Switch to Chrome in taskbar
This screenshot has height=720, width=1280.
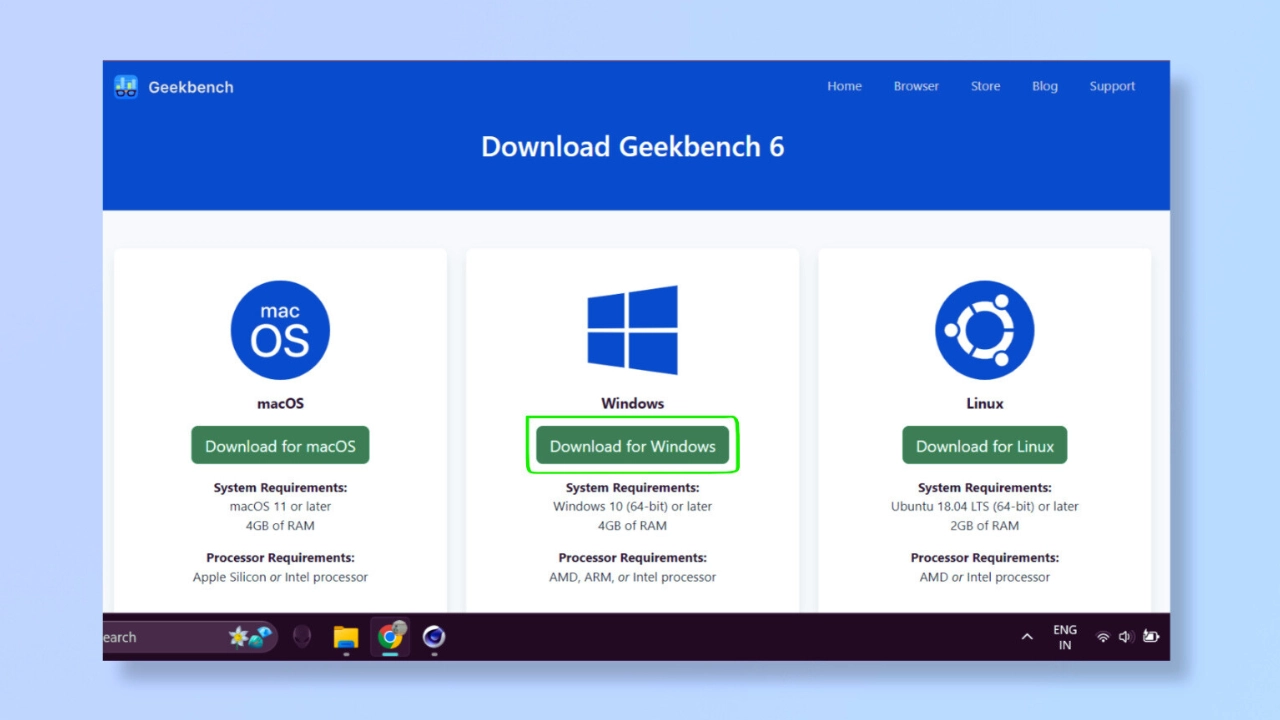pyautogui.click(x=390, y=637)
